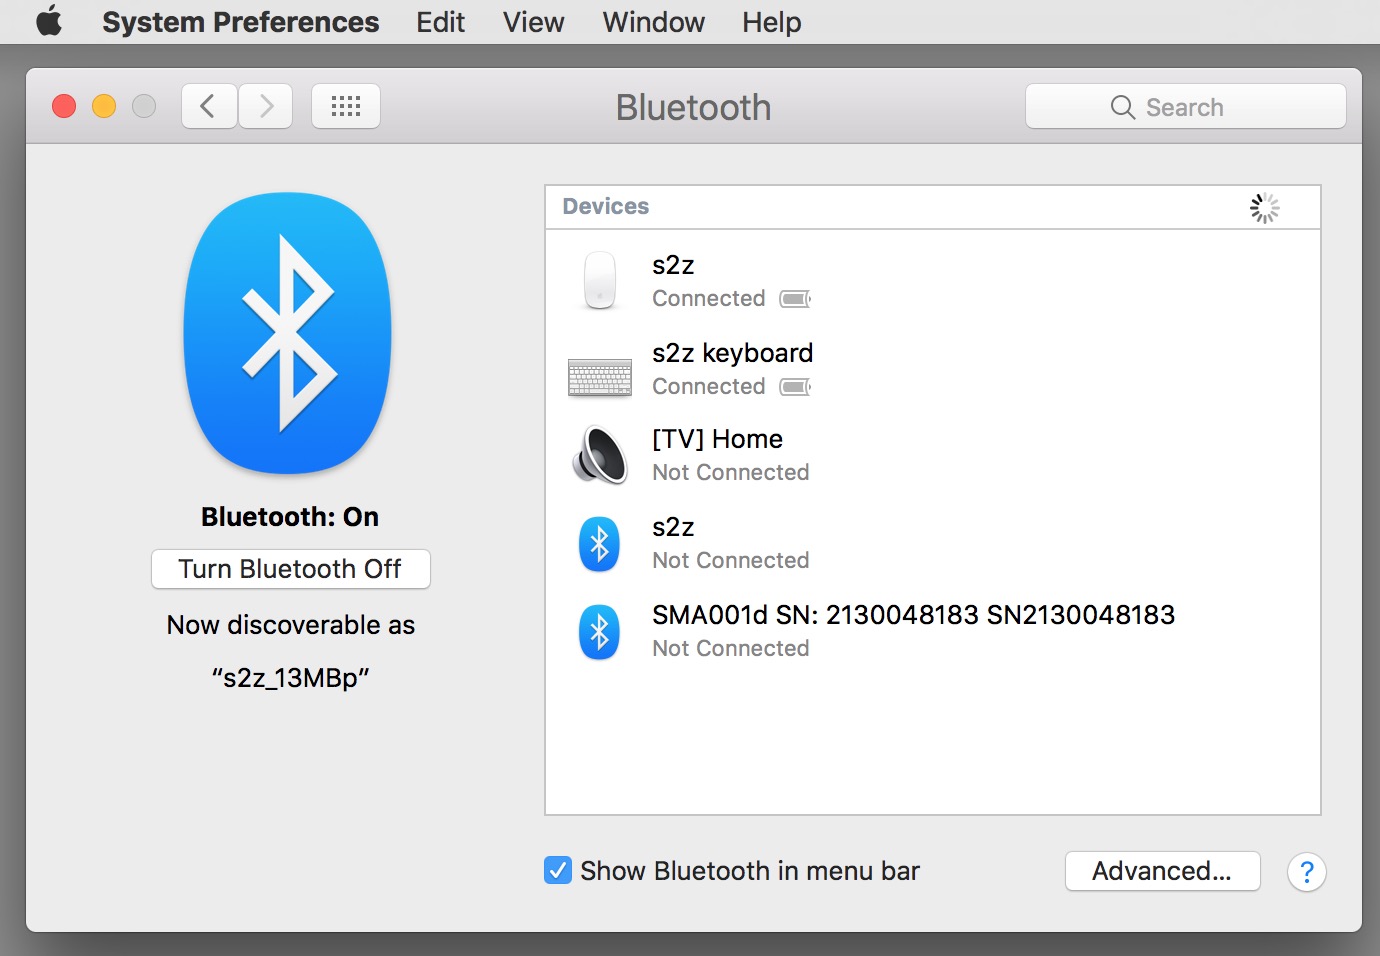Click the large Bluetooth logo
The image size is (1380, 956).
click(x=288, y=333)
